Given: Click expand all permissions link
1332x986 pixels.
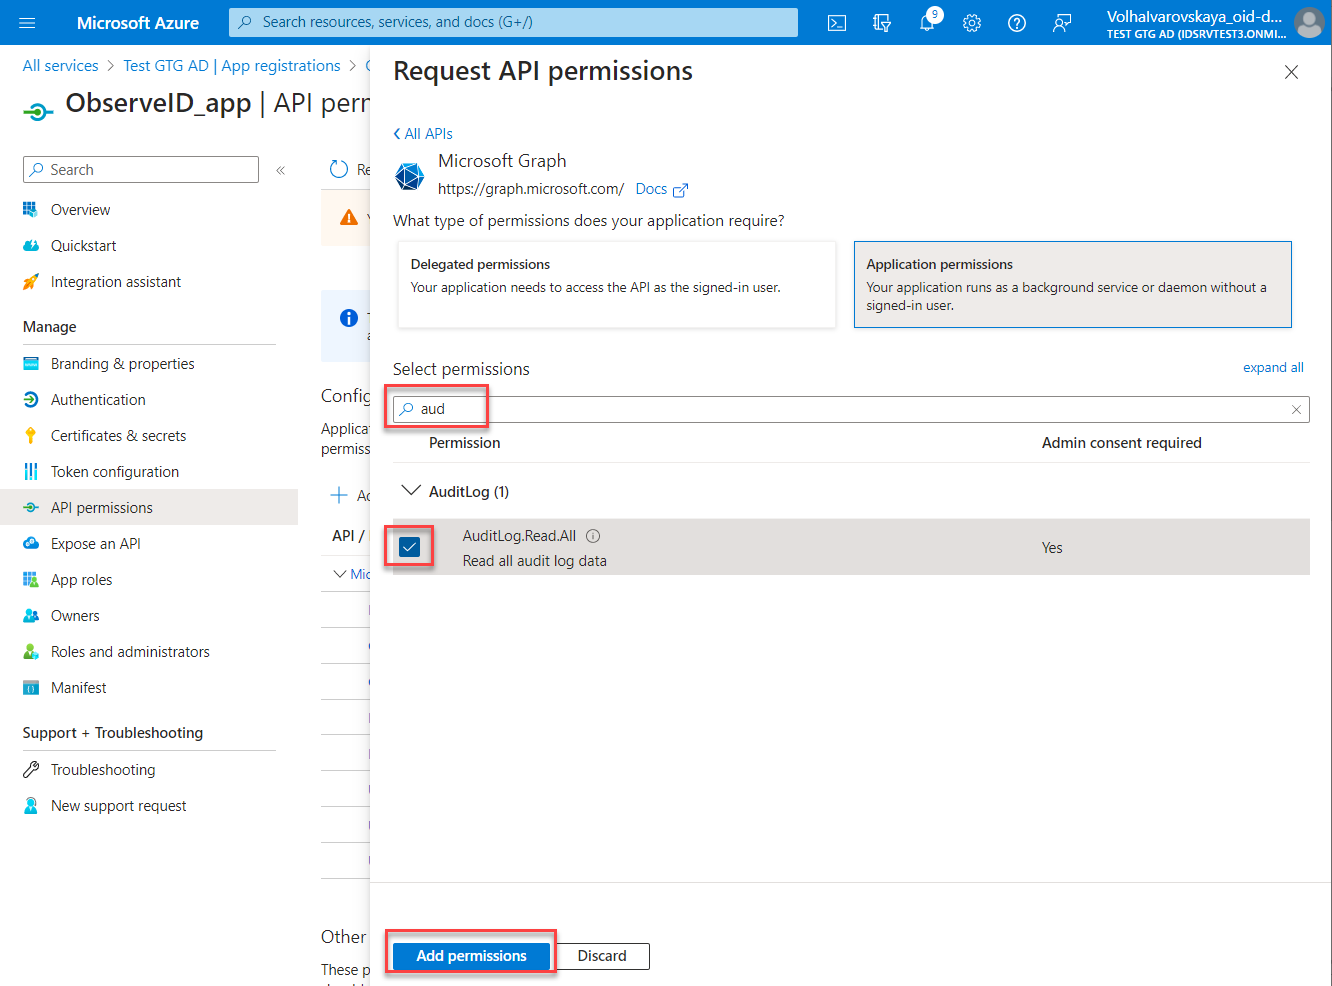Looking at the screenshot, I should 1272,368.
